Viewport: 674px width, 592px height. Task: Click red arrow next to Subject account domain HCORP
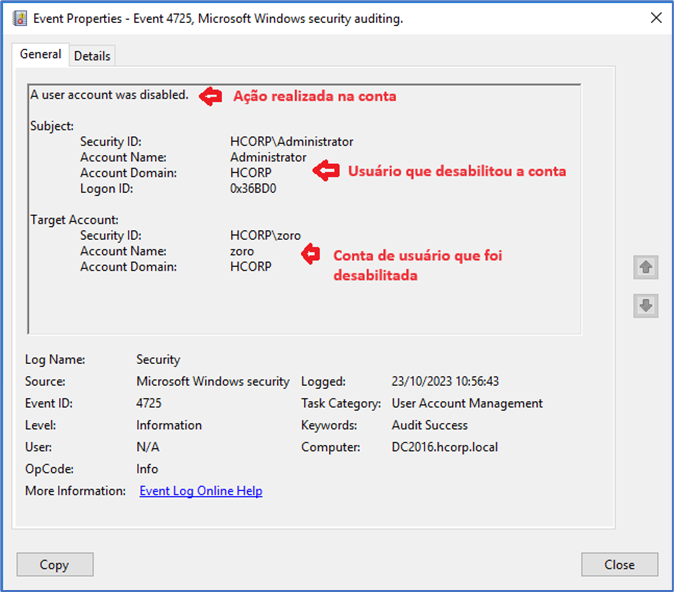324,171
